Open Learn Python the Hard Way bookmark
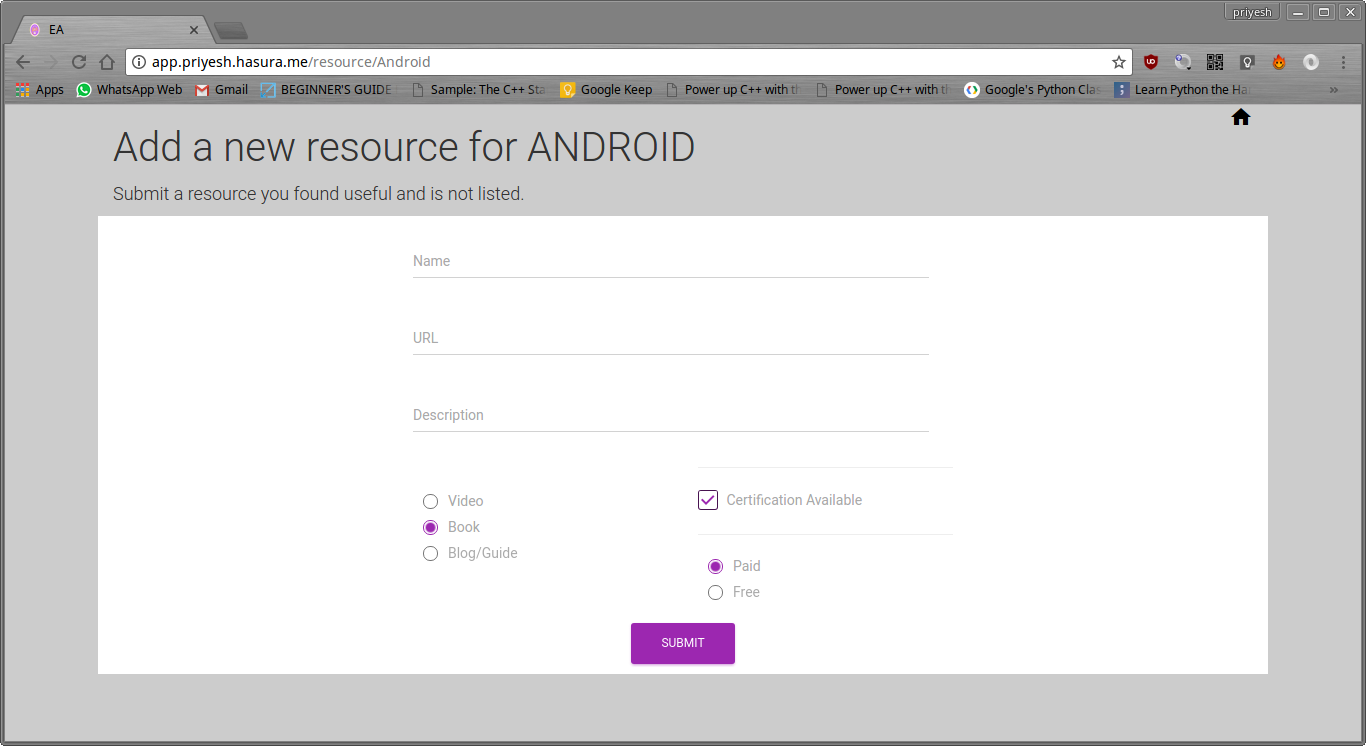 1183,90
